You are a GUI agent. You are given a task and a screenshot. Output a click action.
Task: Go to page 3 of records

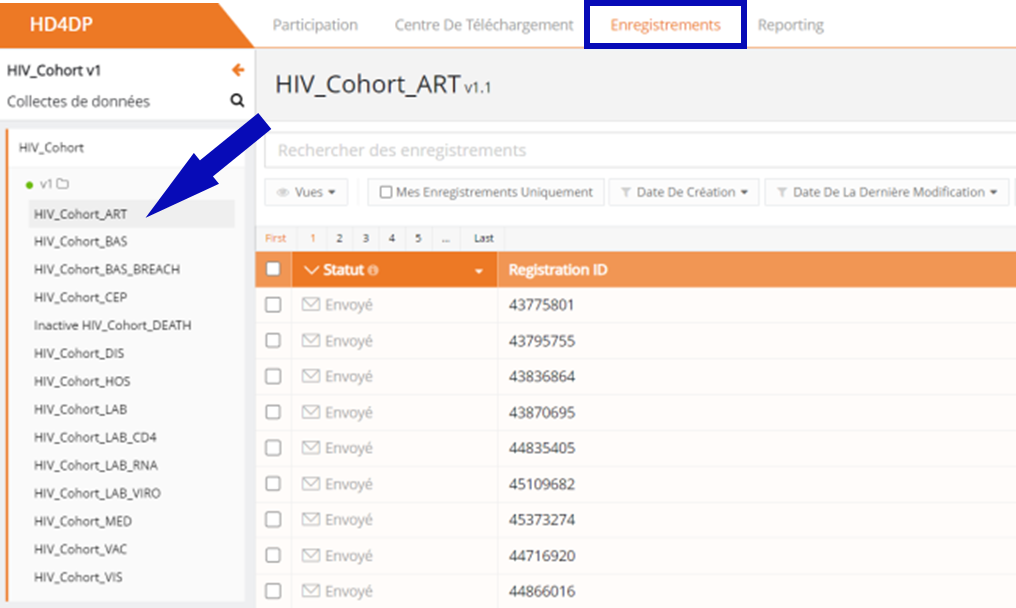point(366,238)
